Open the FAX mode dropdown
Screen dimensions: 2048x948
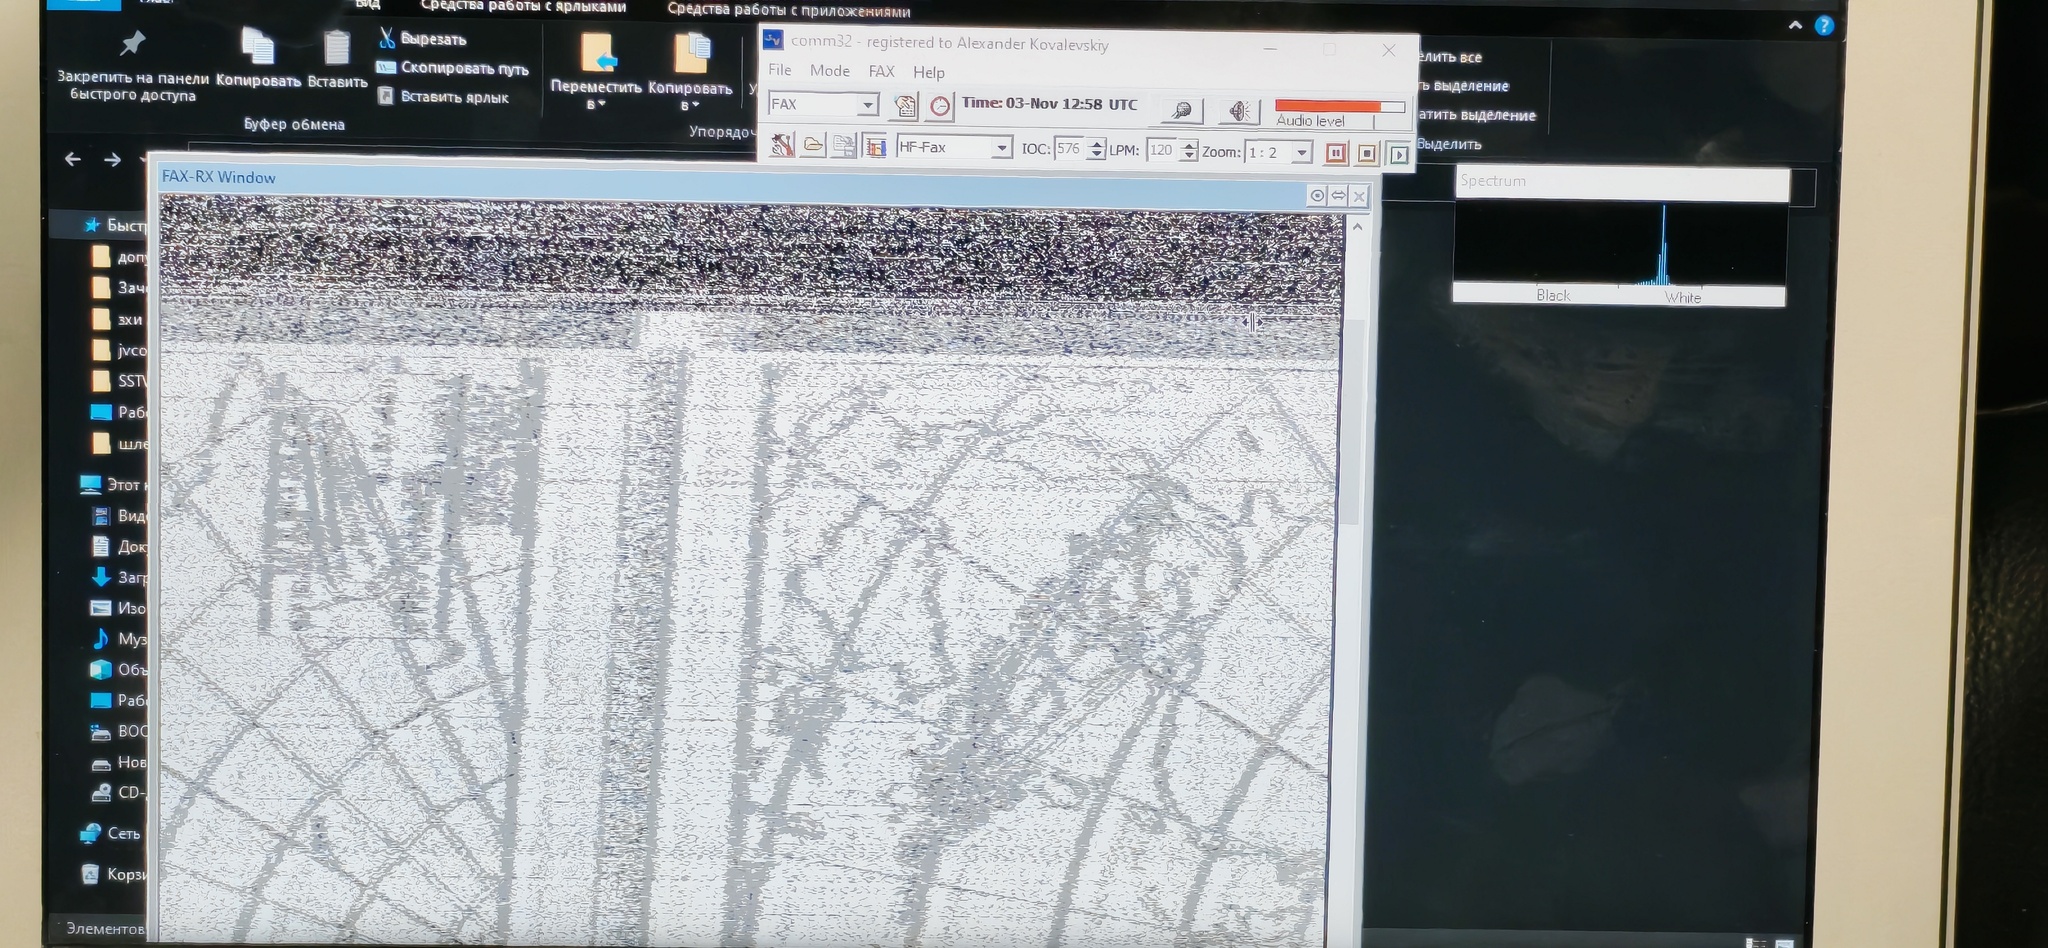click(x=867, y=105)
